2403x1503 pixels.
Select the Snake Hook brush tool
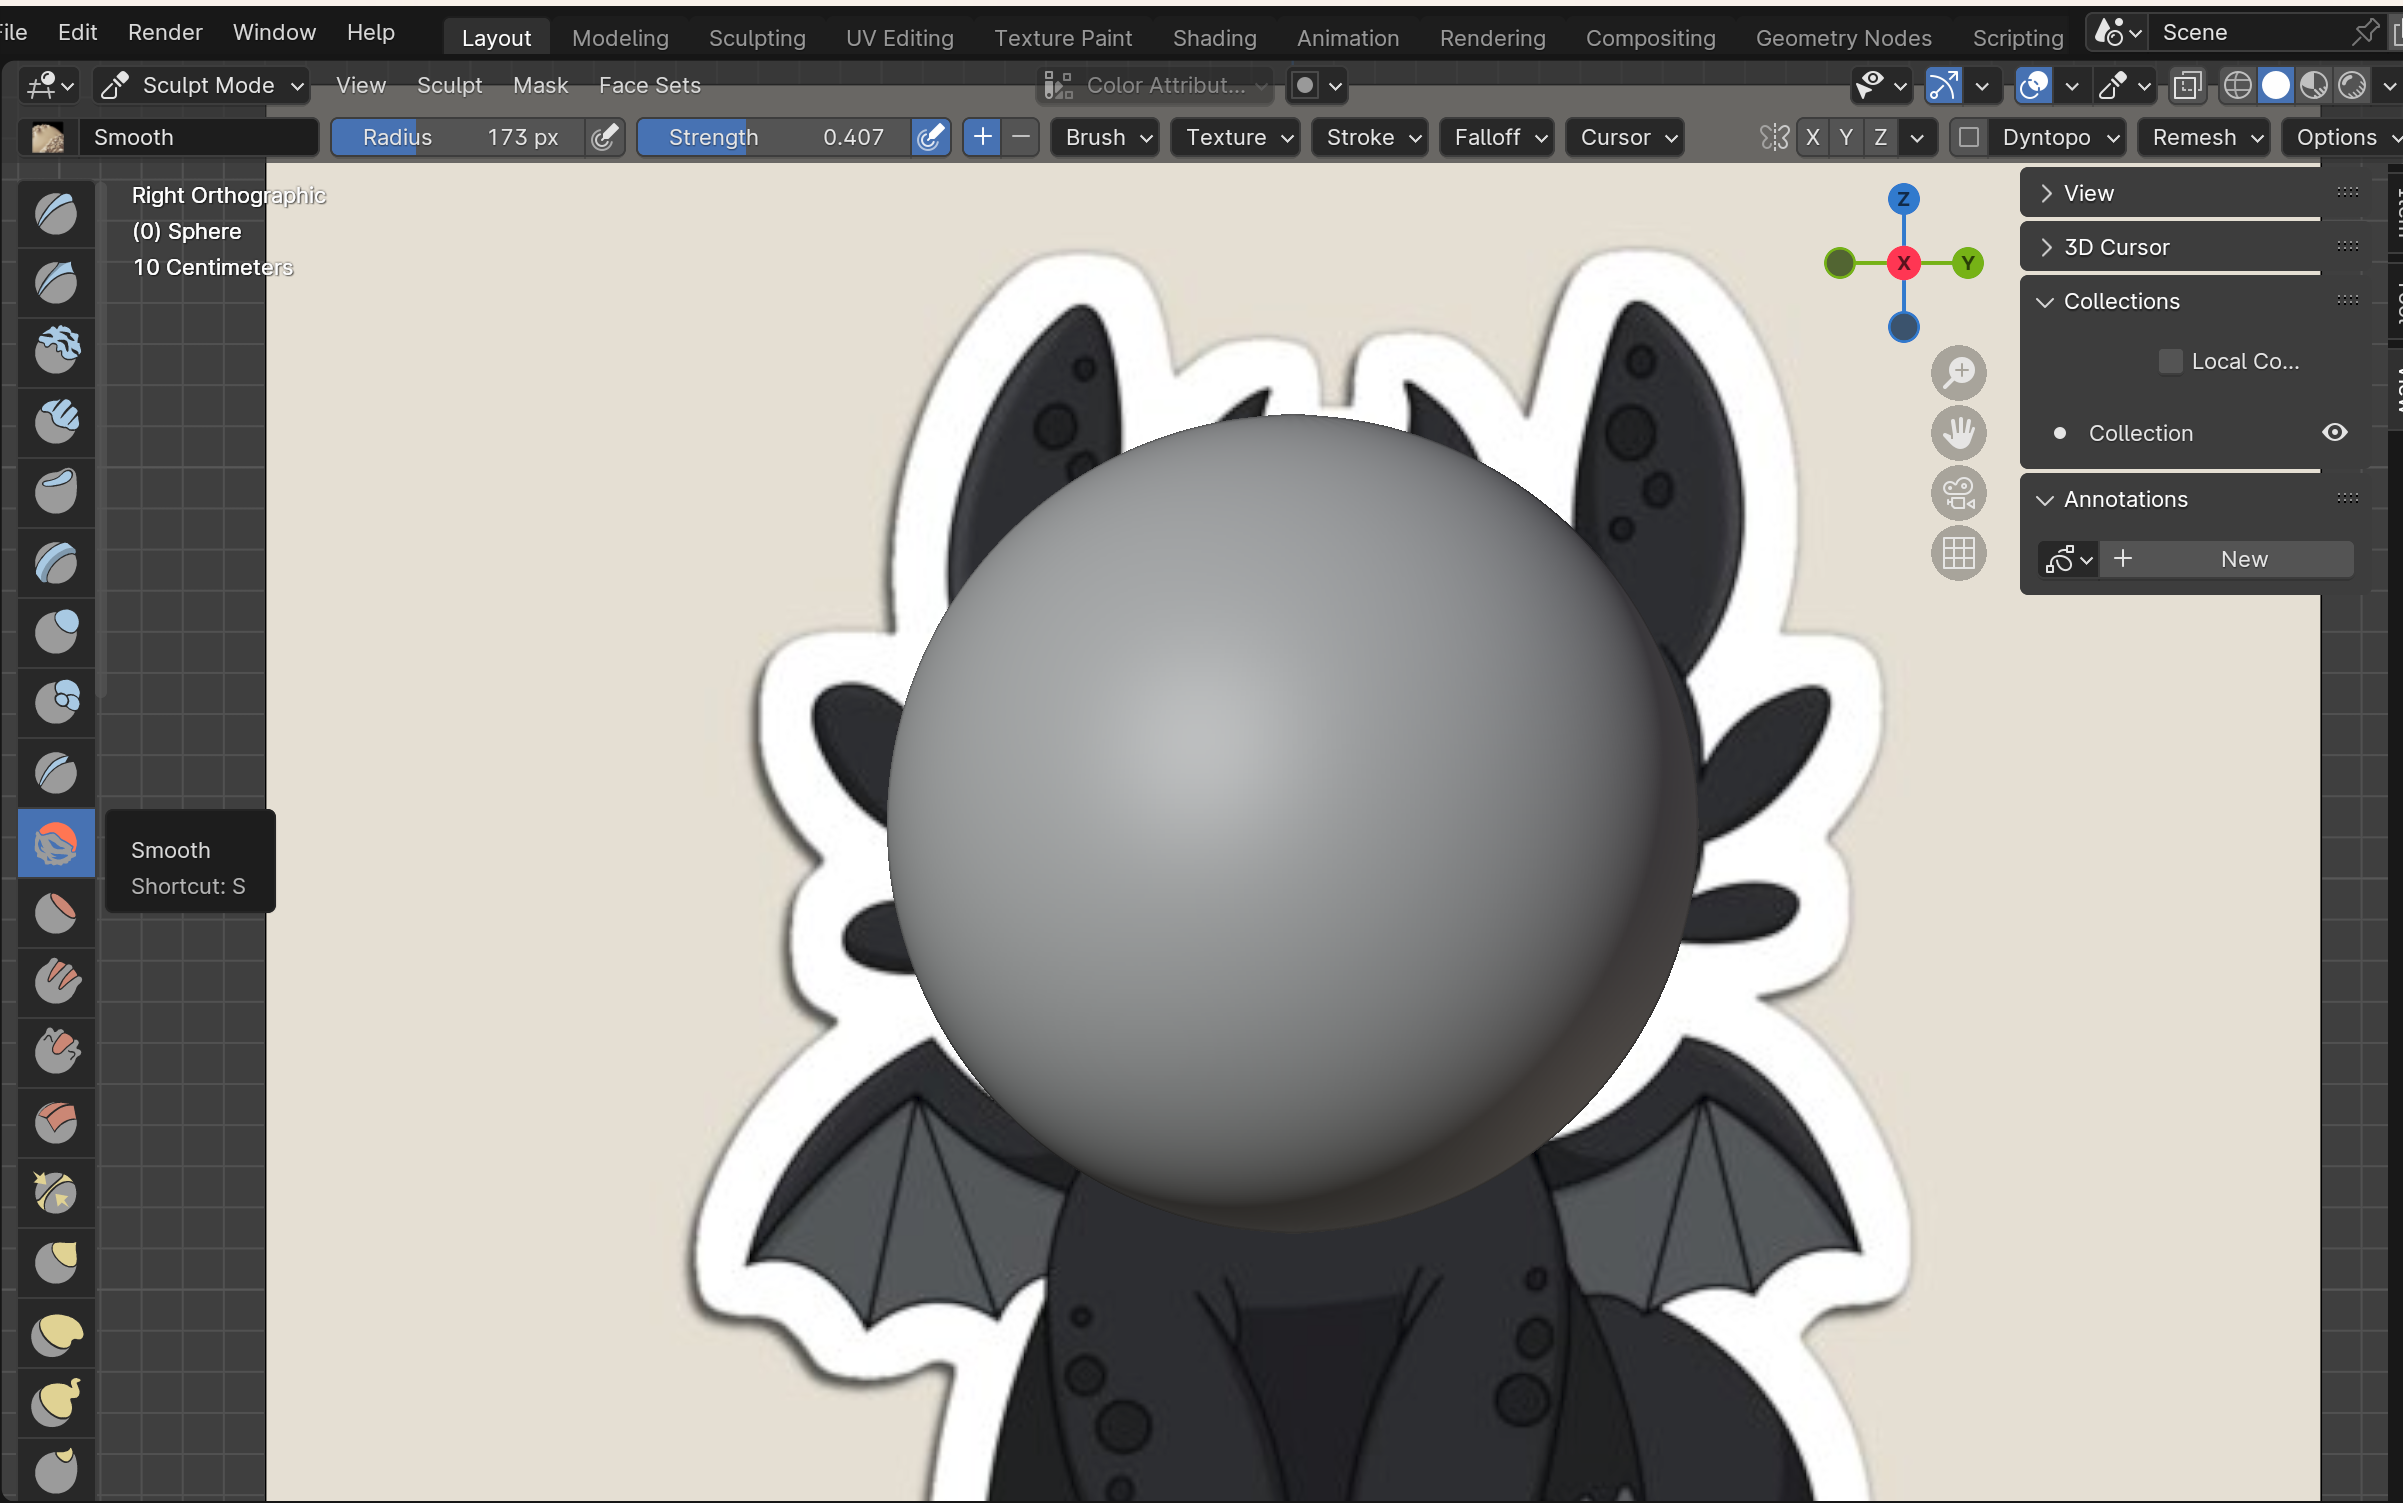[x=56, y=1402]
